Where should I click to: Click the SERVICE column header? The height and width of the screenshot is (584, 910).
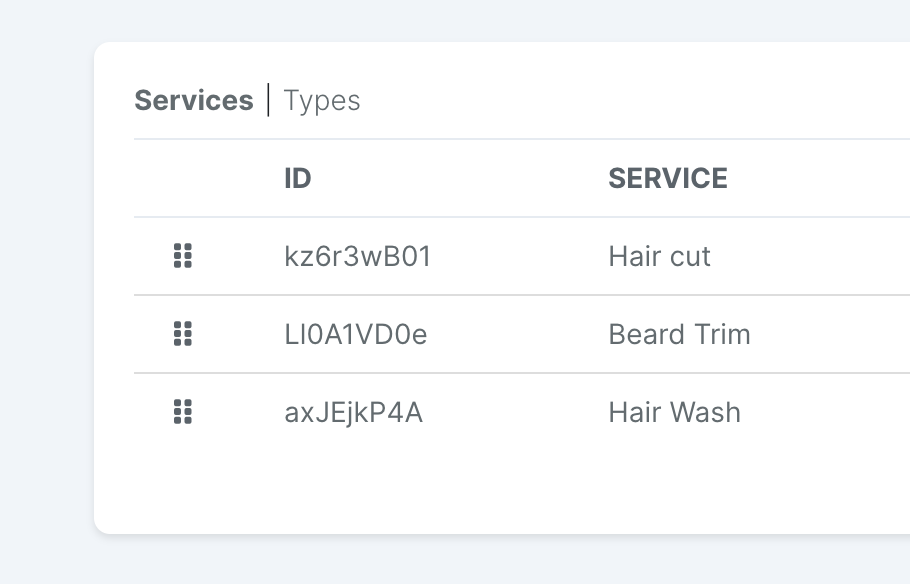(667, 178)
